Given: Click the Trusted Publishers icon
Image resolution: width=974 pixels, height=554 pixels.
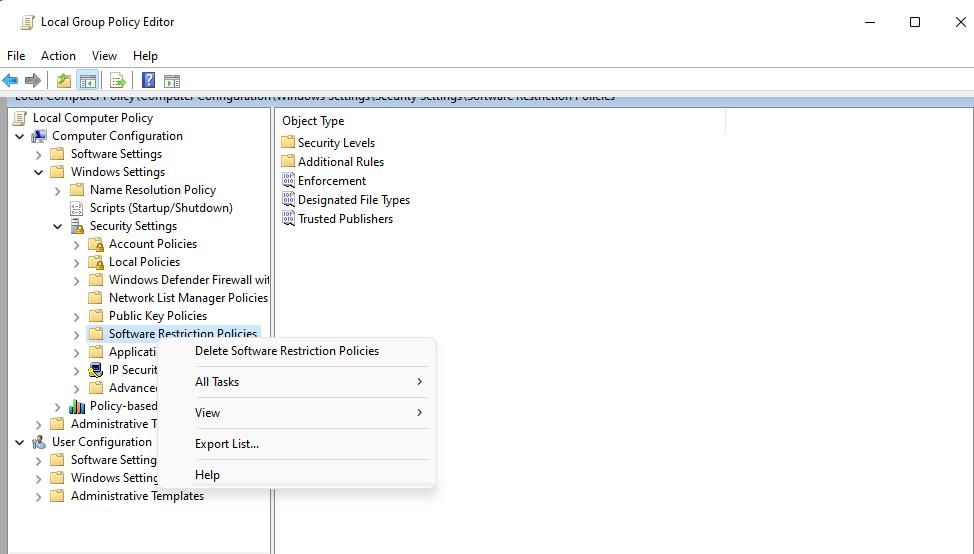Looking at the screenshot, I should coord(288,218).
